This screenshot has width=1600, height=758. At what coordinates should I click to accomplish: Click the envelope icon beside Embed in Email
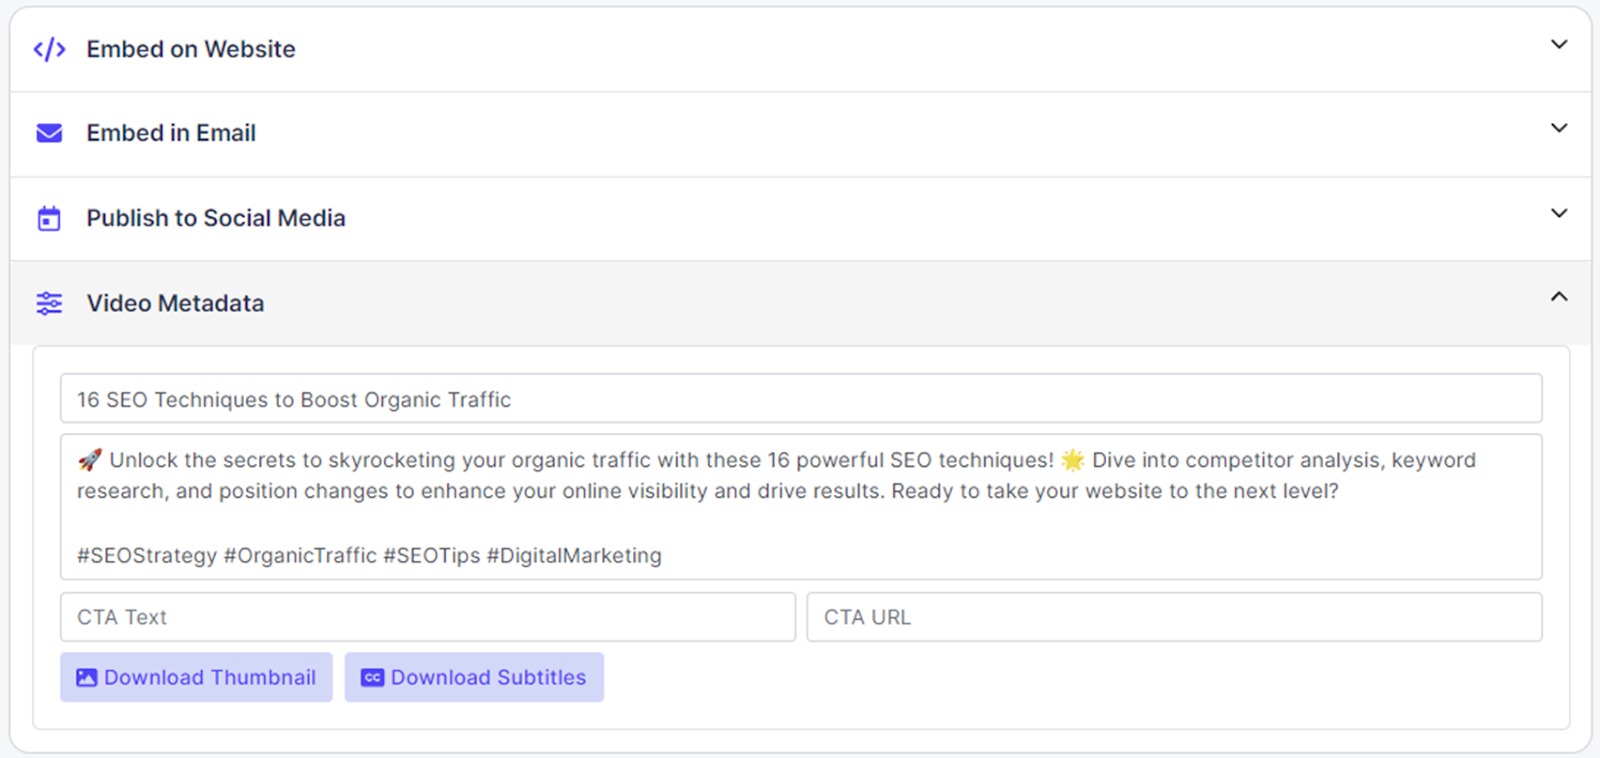click(x=49, y=133)
